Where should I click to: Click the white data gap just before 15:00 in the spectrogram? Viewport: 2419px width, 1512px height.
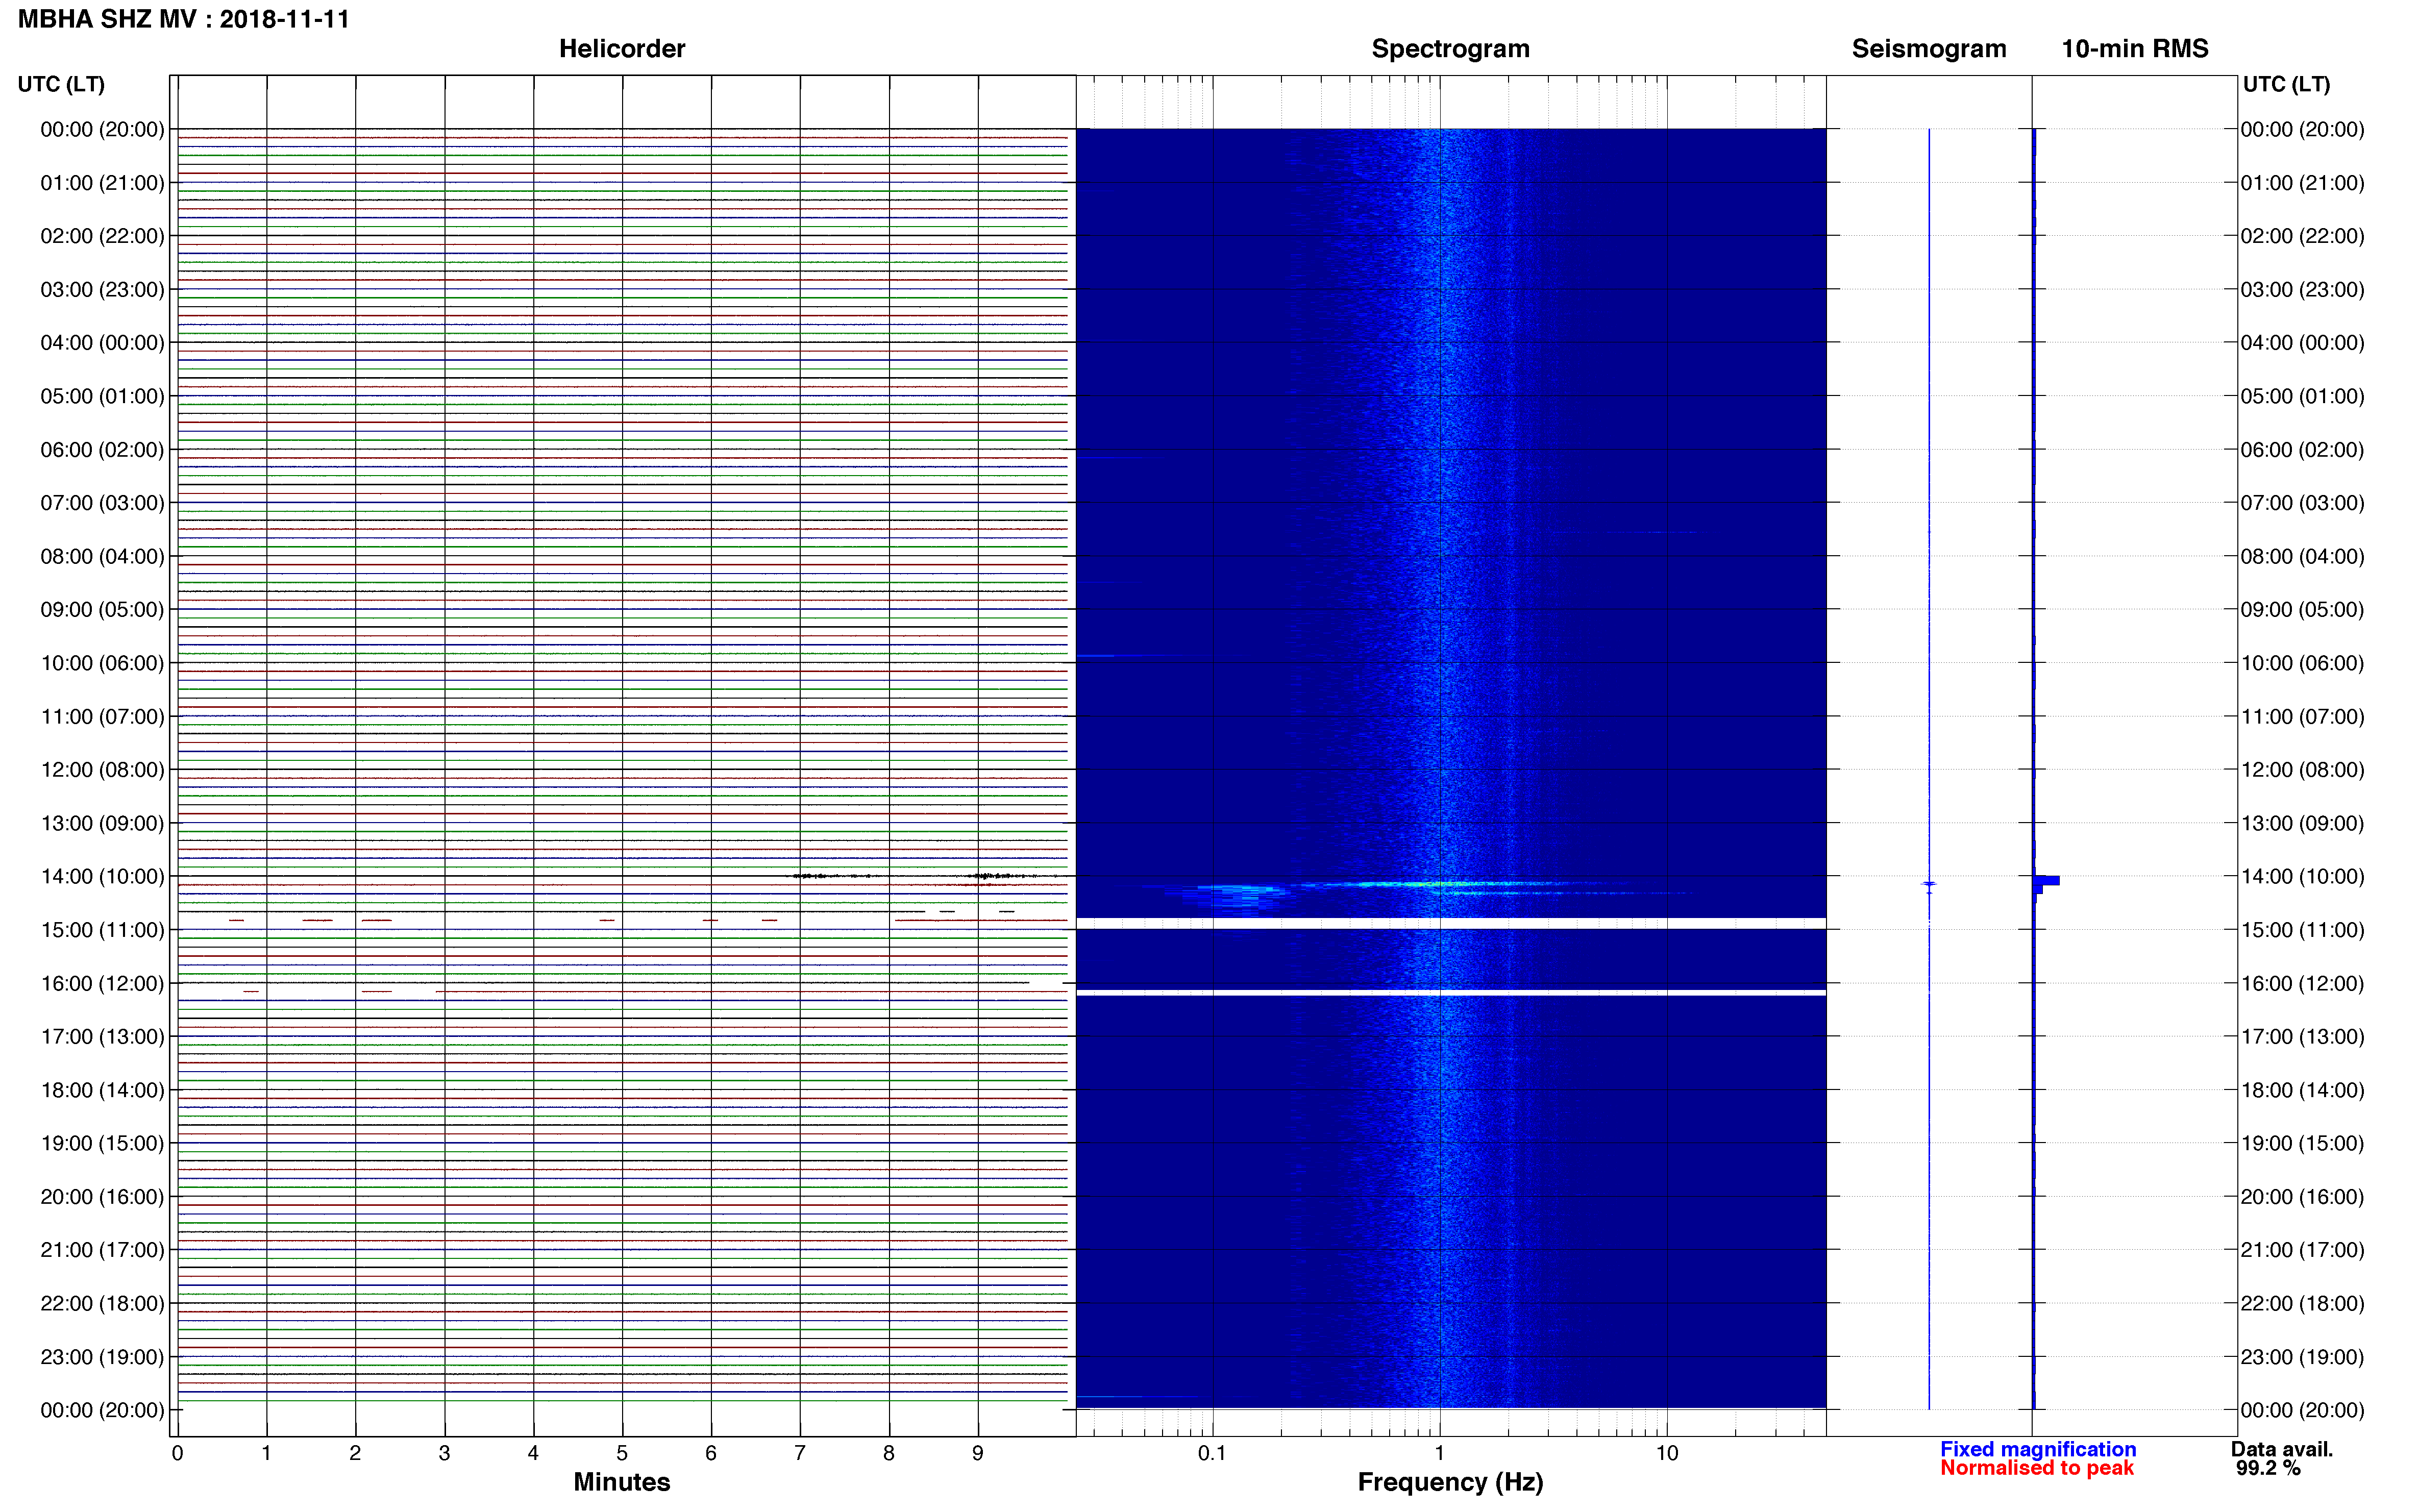pyautogui.click(x=1451, y=923)
